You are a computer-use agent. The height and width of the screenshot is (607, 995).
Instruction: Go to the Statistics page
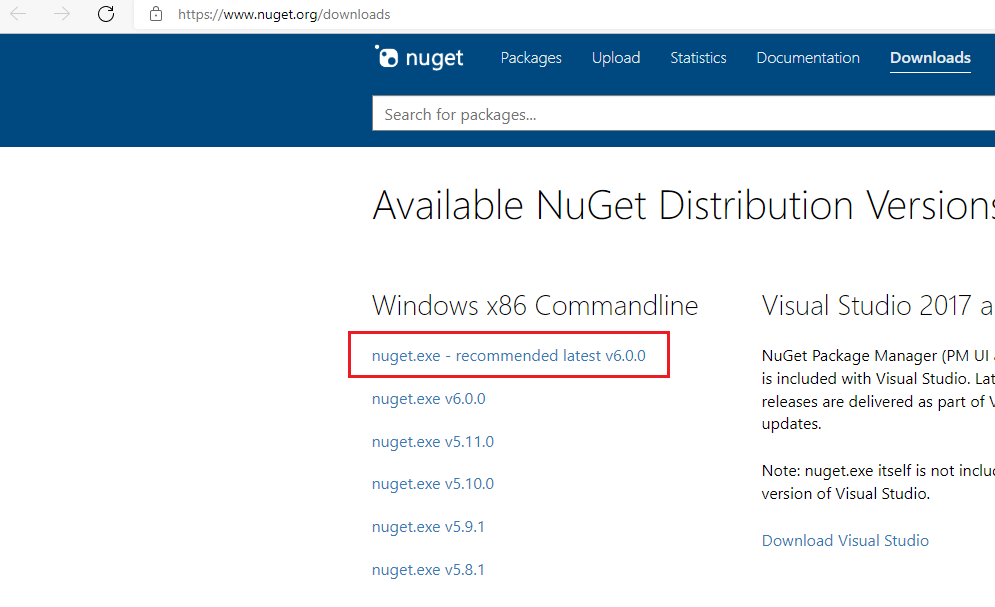tap(698, 58)
